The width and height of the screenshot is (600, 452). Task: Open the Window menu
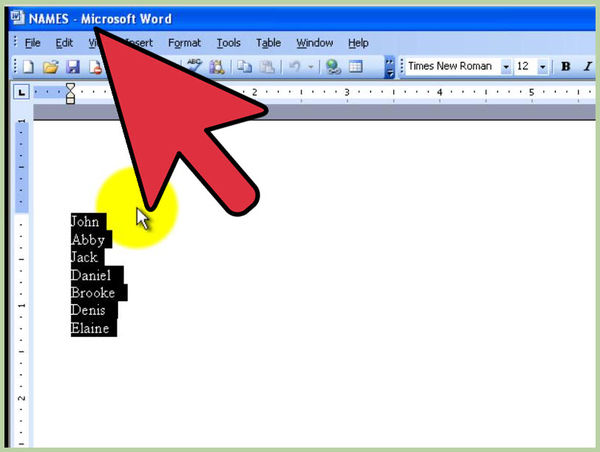click(315, 43)
